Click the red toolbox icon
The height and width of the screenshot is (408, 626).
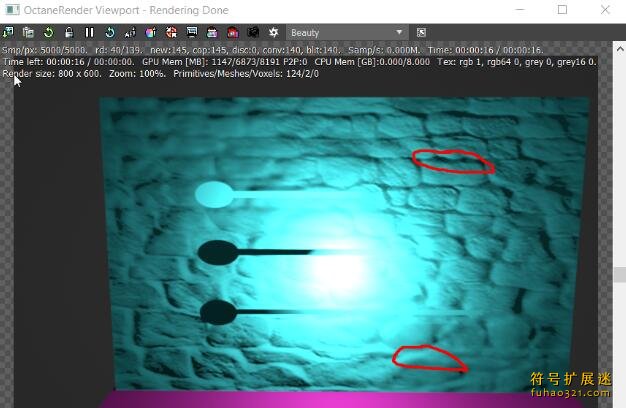[x=233, y=32]
